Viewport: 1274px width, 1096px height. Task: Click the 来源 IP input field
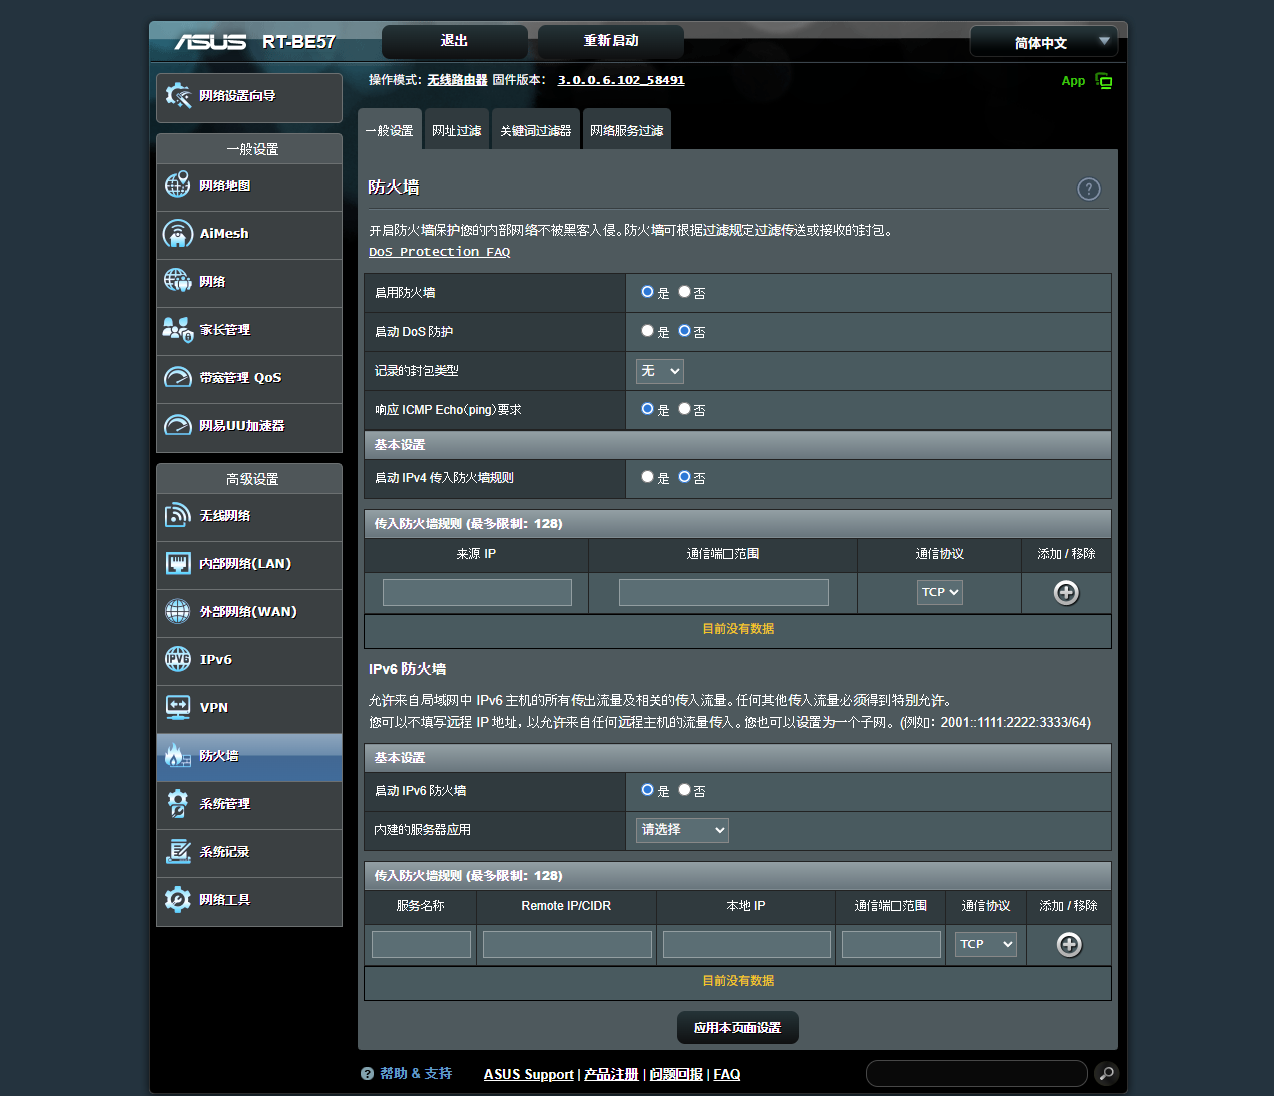[x=477, y=593]
